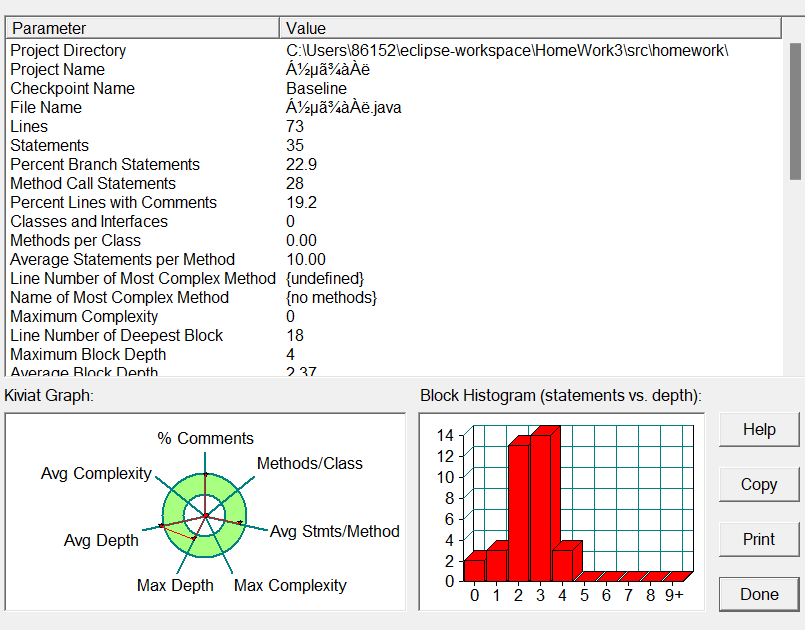Click the Methods/Class axis label
The image size is (805, 630).
(x=310, y=463)
